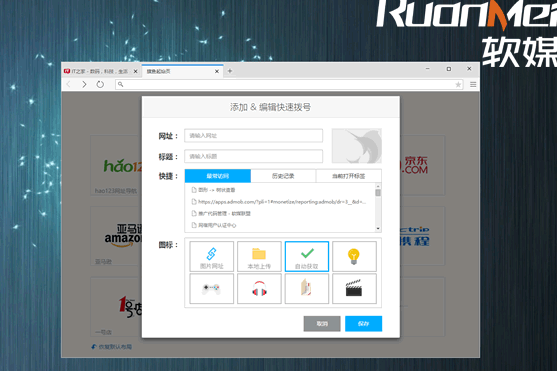The height and width of the screenshot is (371, 557).
Task: Click the scroll-up arrow of the shortcut list
Action: 378,186
